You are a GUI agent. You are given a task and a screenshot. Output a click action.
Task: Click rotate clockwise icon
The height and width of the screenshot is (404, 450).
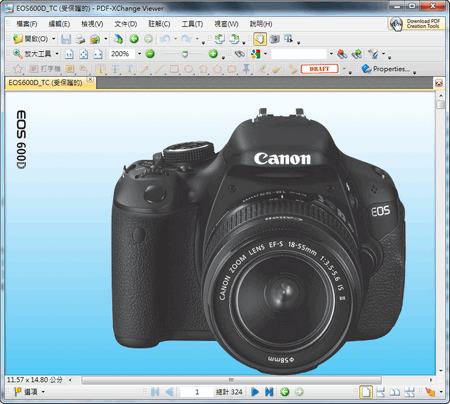tap(235, 39)
